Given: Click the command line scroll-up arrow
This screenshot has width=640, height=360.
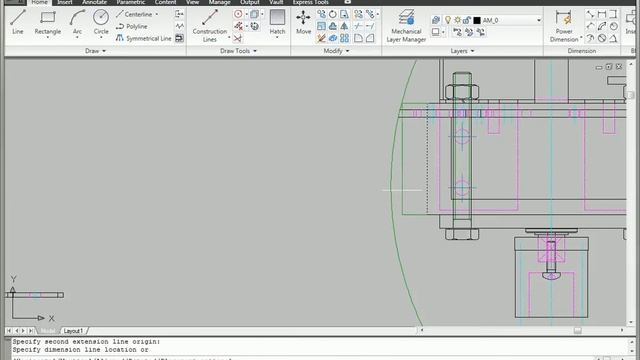Looking at the screenshot, I should click(x=631, y=341).
